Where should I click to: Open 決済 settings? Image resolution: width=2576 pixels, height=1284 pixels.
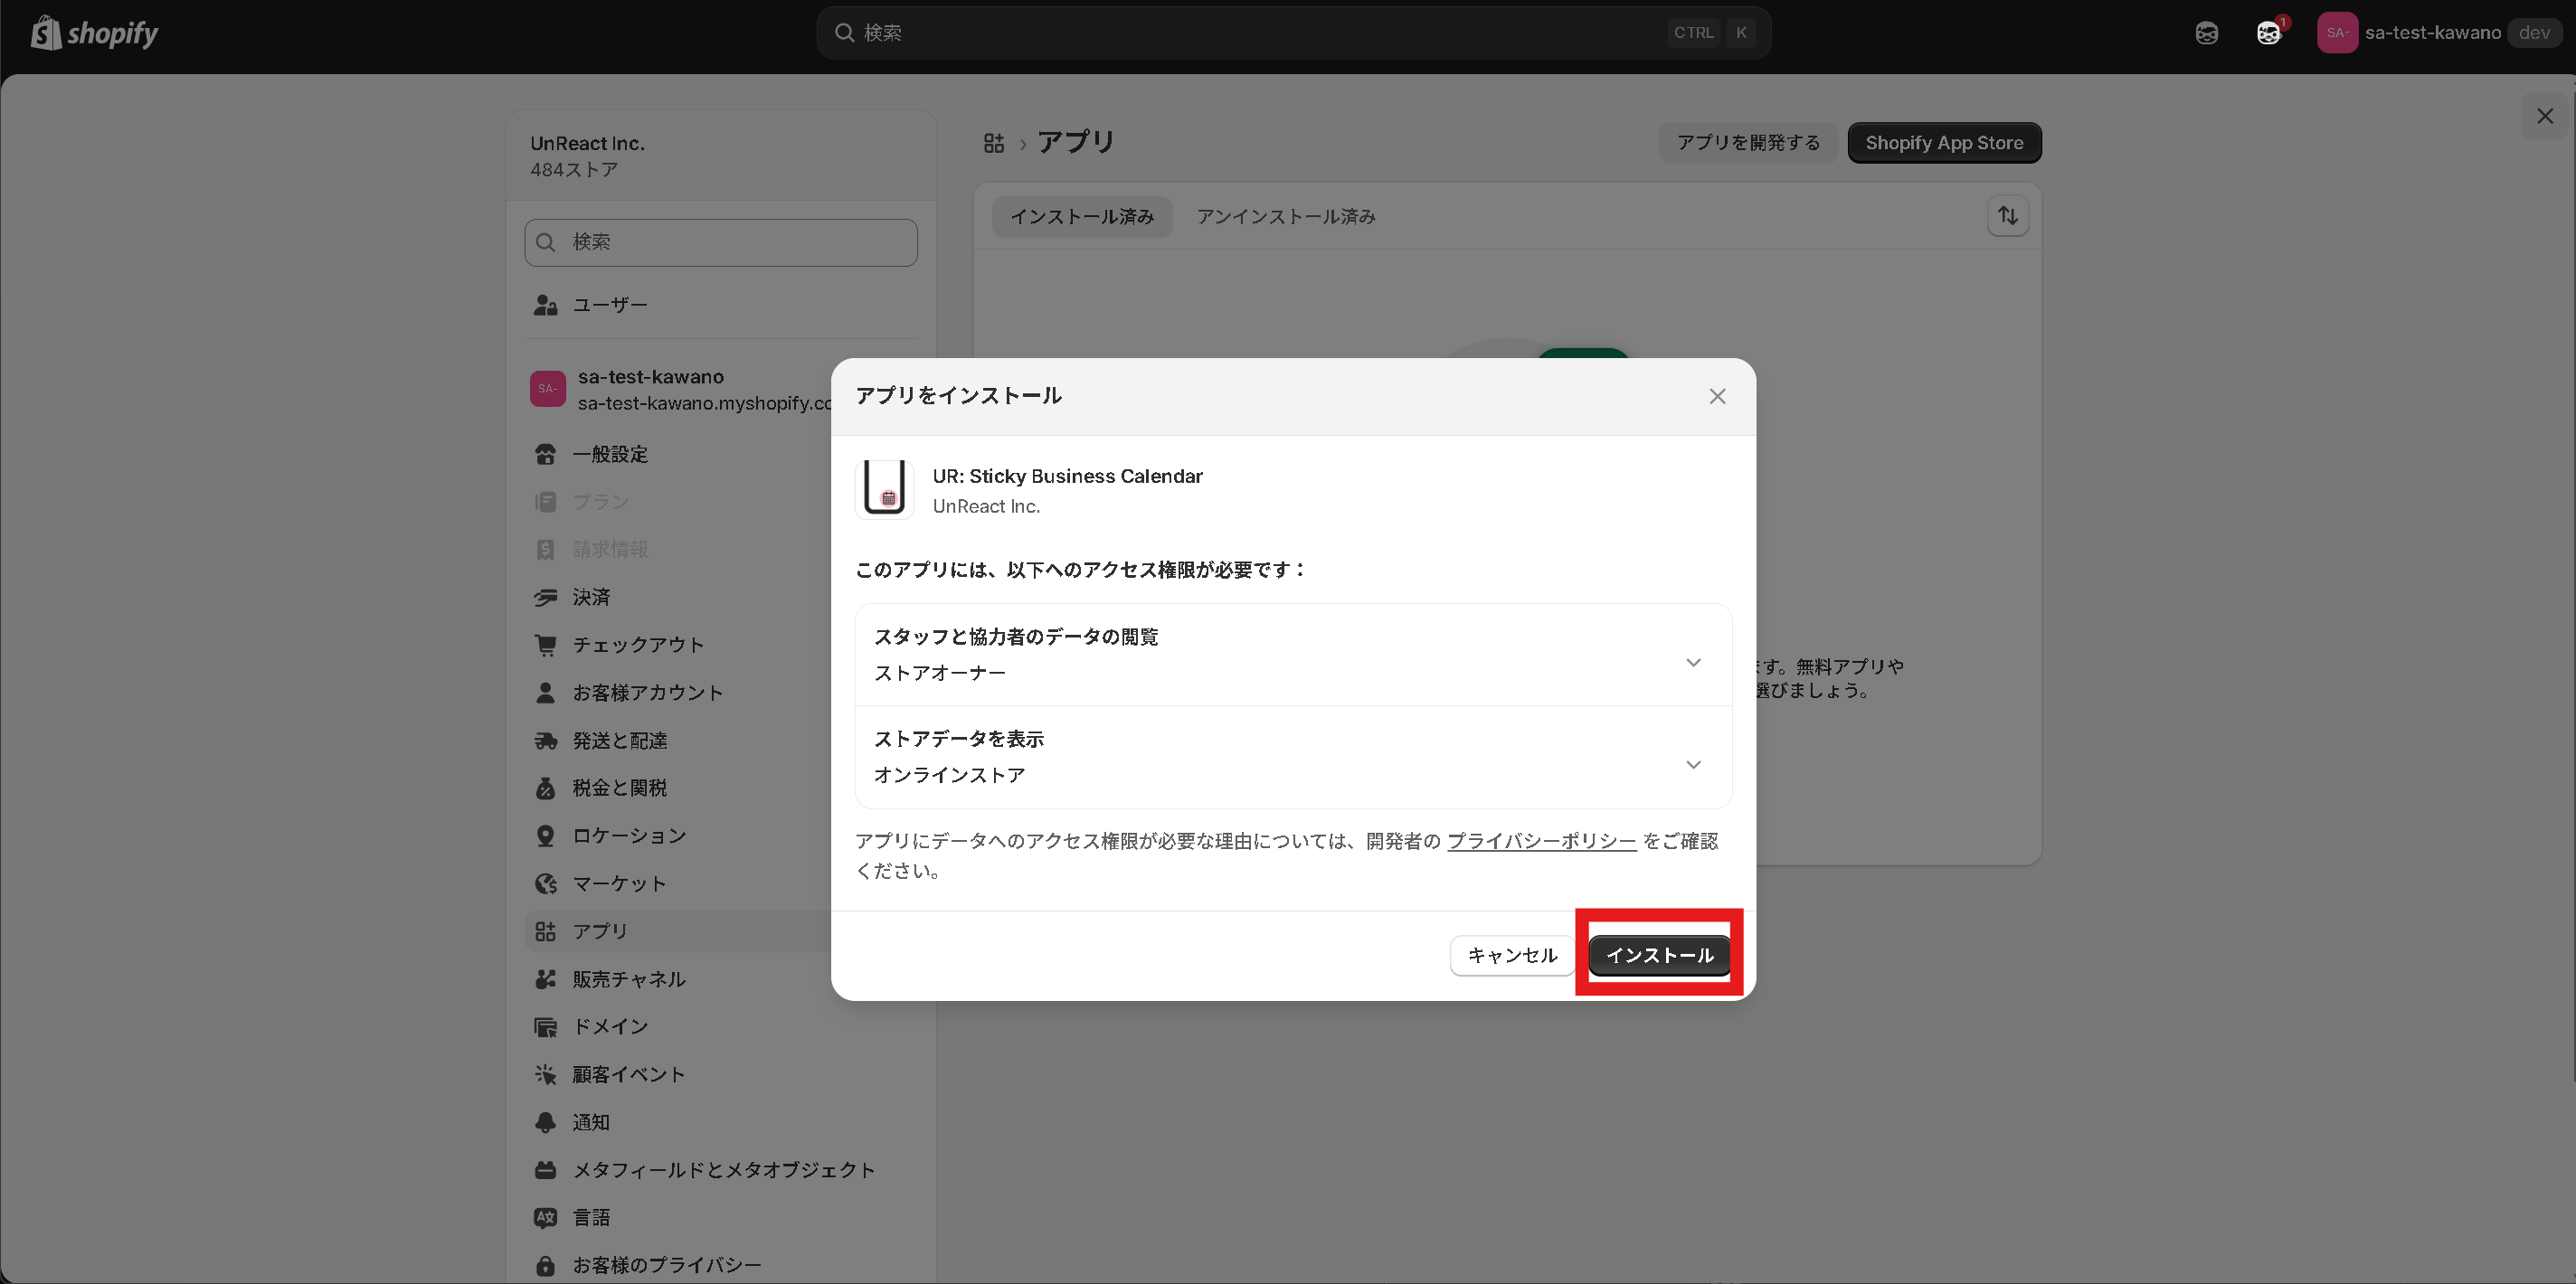[x=679, y=597]
